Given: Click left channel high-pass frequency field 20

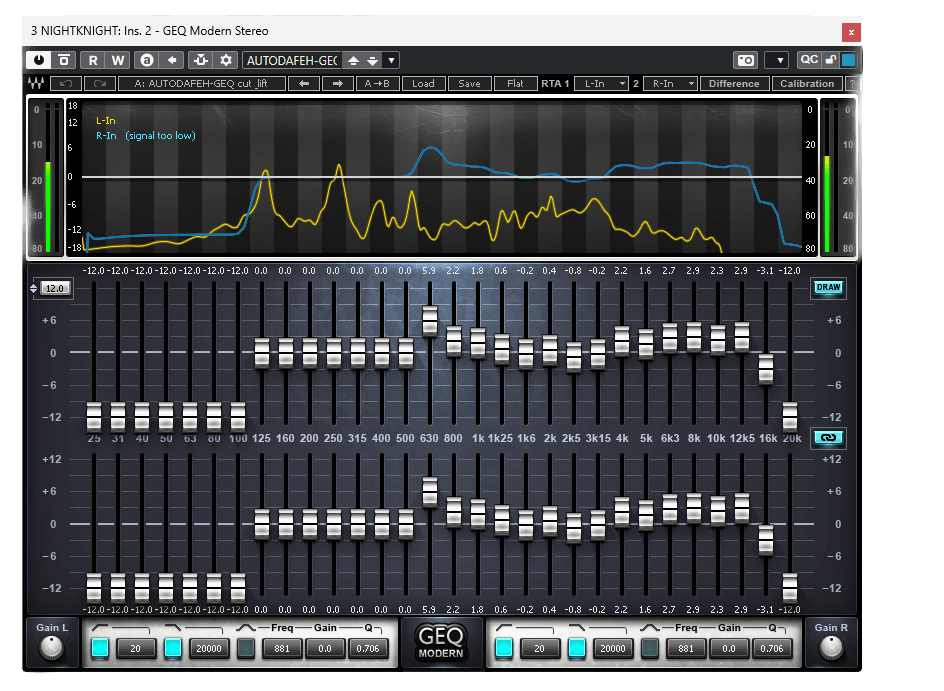Looking at the screenshot, I should click(x=135, y=648).
